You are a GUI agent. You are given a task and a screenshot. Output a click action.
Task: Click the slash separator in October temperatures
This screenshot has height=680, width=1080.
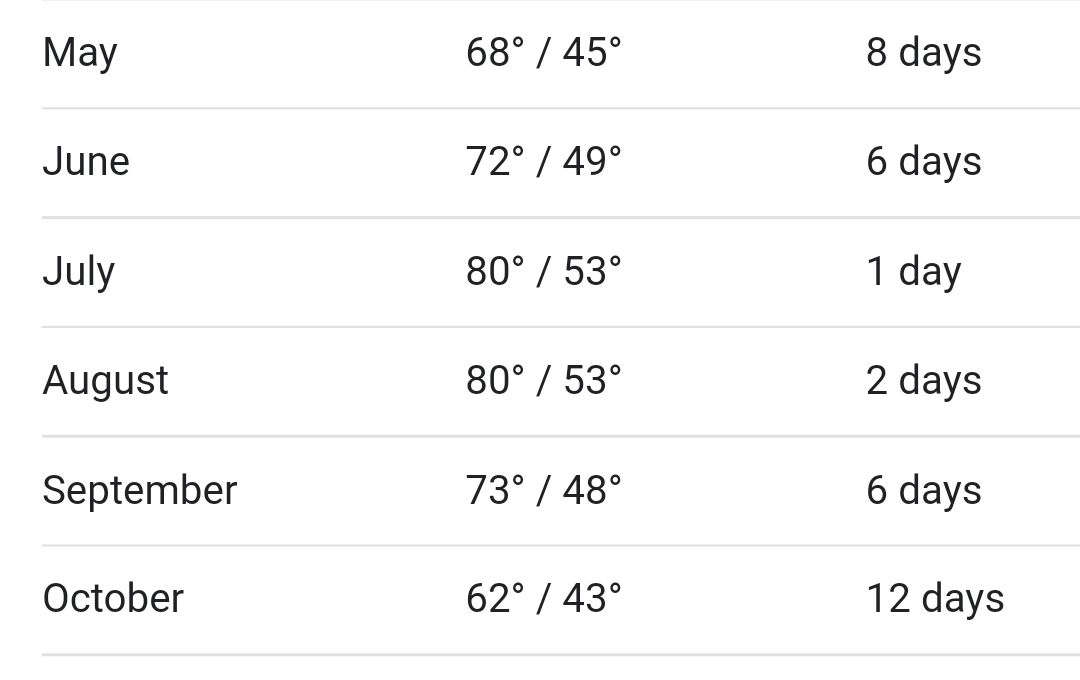coord(543,598)
